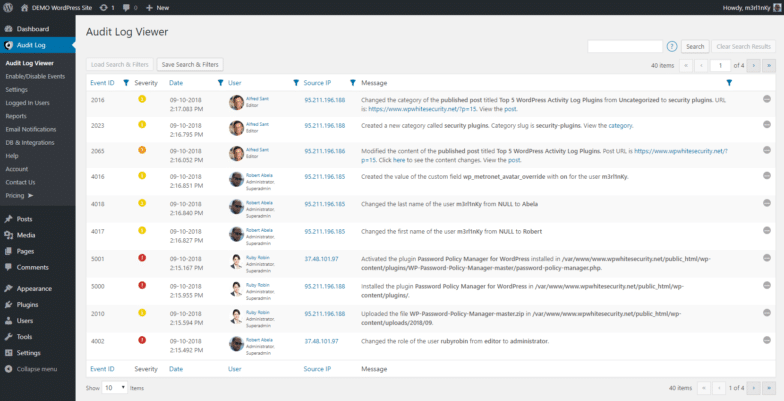This screenshot has height=401, width=784.
Task: Open Account submenu item
Action: 17,169
